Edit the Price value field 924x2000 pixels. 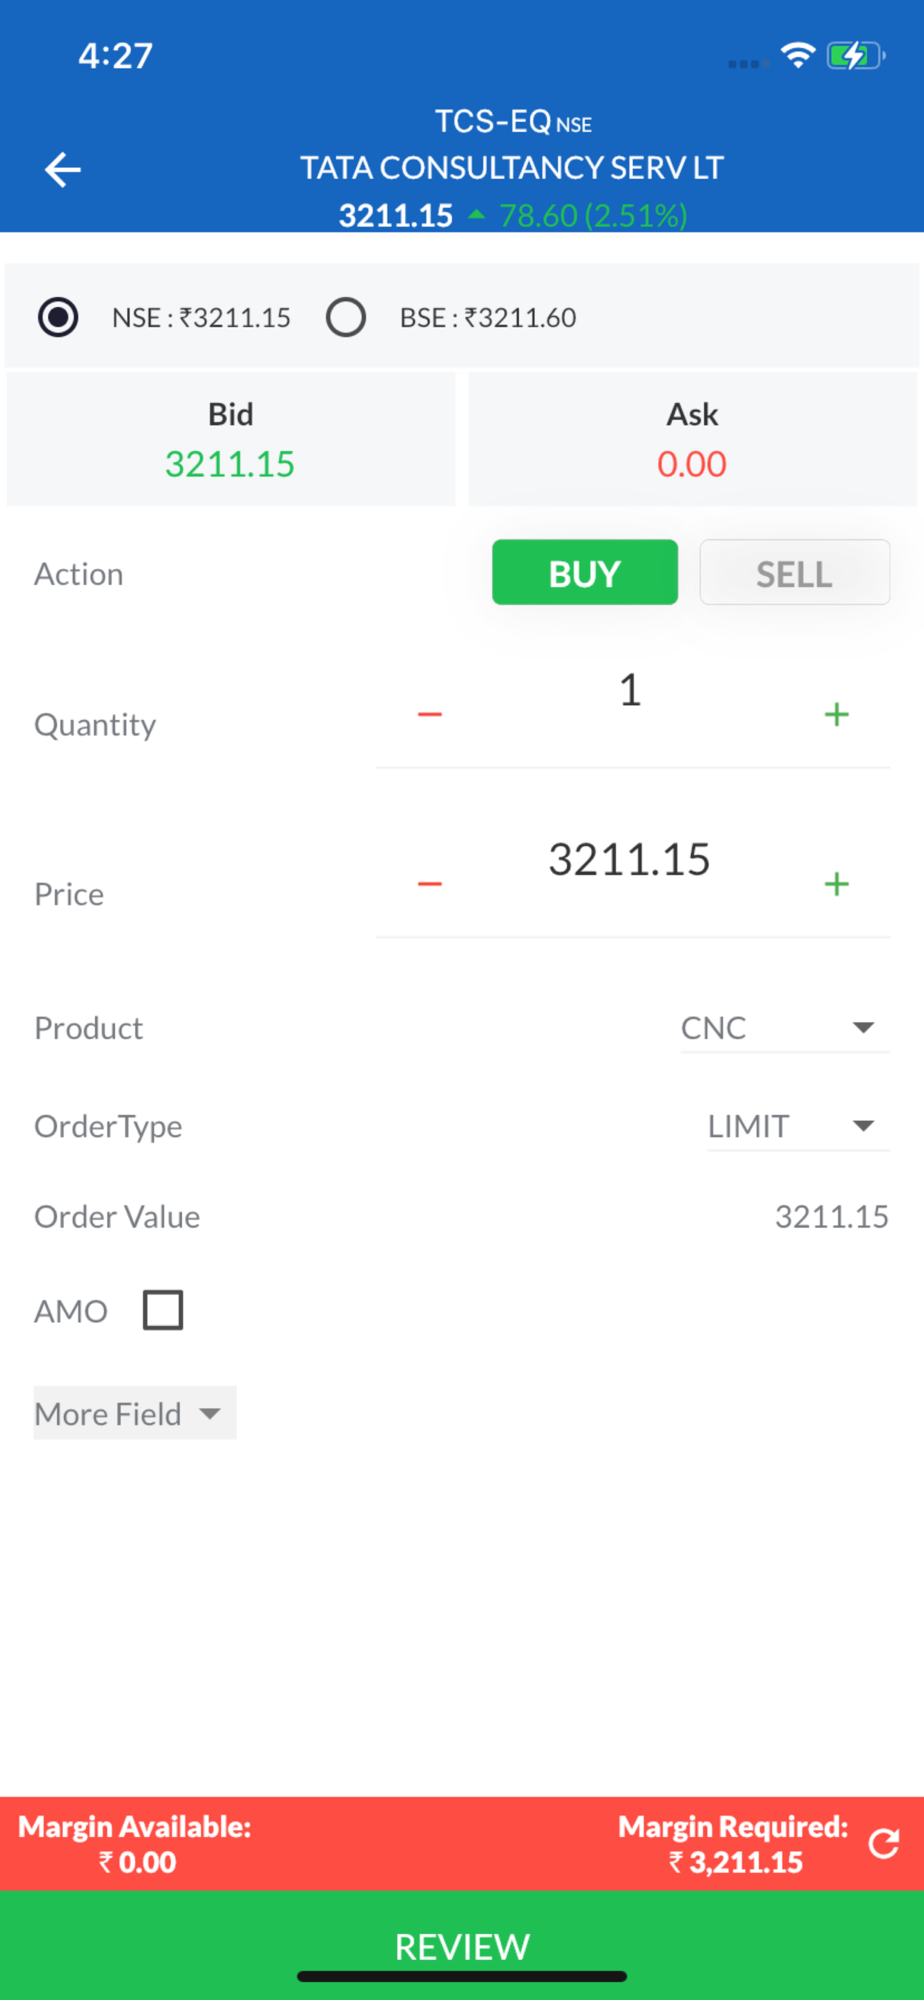[x=630, y=860]
